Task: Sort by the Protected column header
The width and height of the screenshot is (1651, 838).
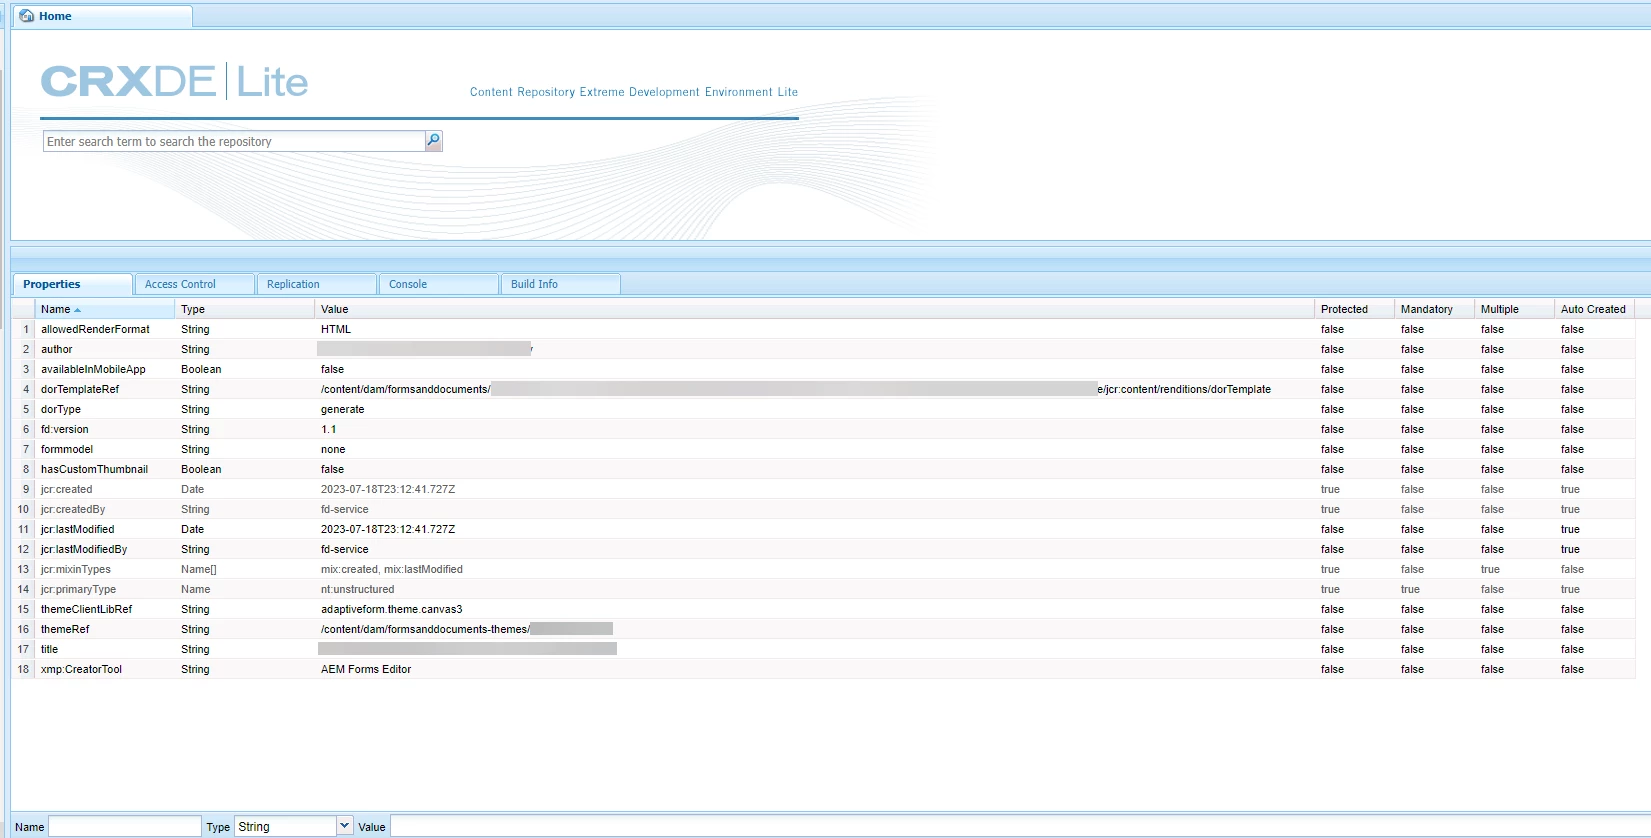Action: [x=1355, y=309]
